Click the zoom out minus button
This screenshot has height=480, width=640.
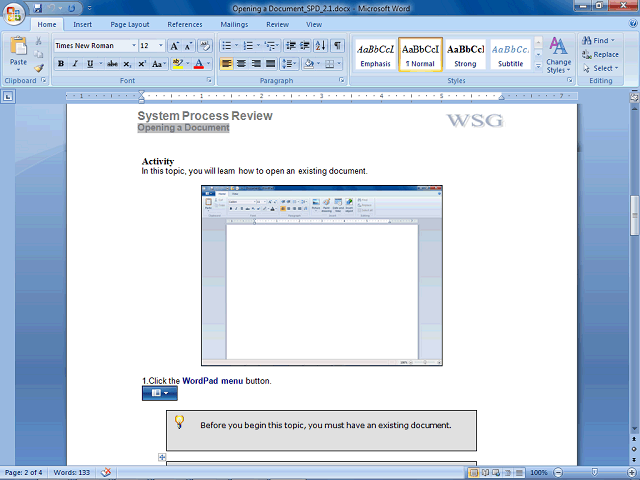pos(558,473)
